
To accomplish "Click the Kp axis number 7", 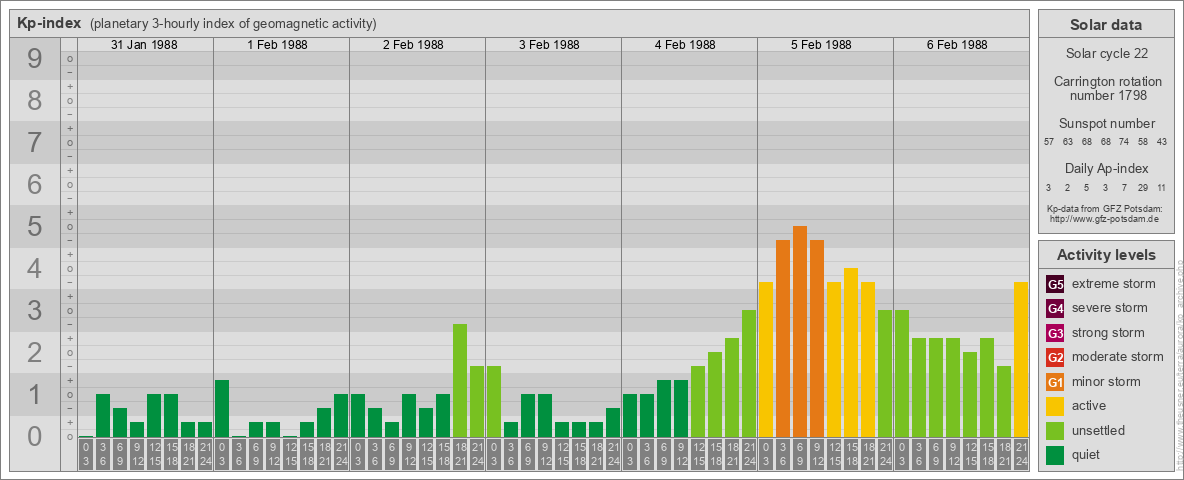I will coord(35,143).
